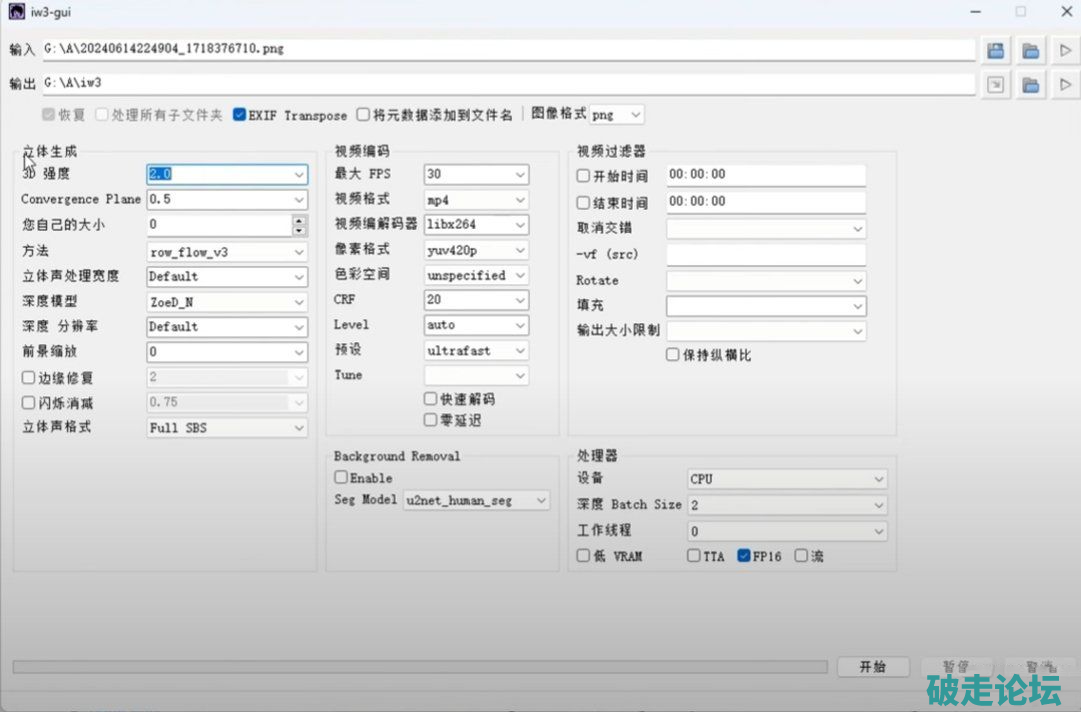This screenshot has height=712, width=1081.
Task: Click the output folder browse icon
Action: coord(1030,85)
